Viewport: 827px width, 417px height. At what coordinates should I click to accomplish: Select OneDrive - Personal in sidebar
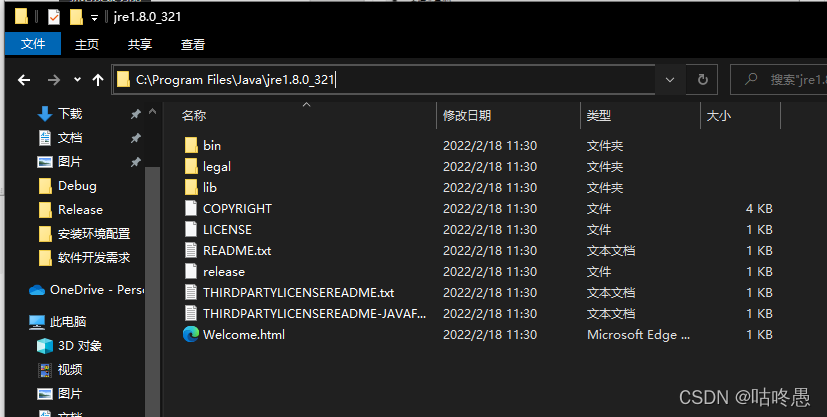(x=97, y=290)
